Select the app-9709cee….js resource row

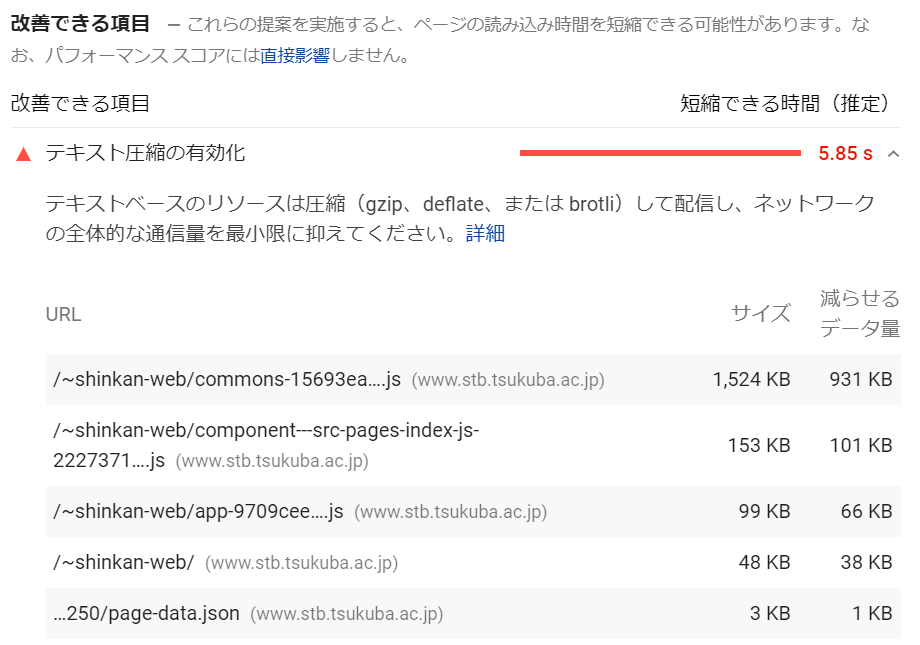click(200, 511)
